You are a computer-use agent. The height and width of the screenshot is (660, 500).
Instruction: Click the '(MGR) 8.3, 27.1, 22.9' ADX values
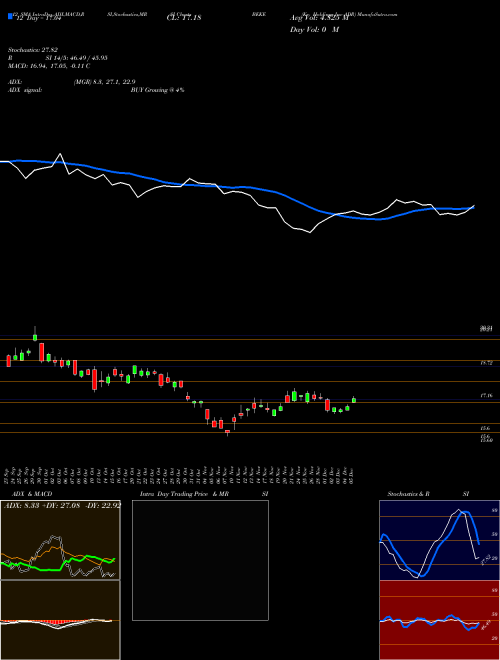(104, 82)
